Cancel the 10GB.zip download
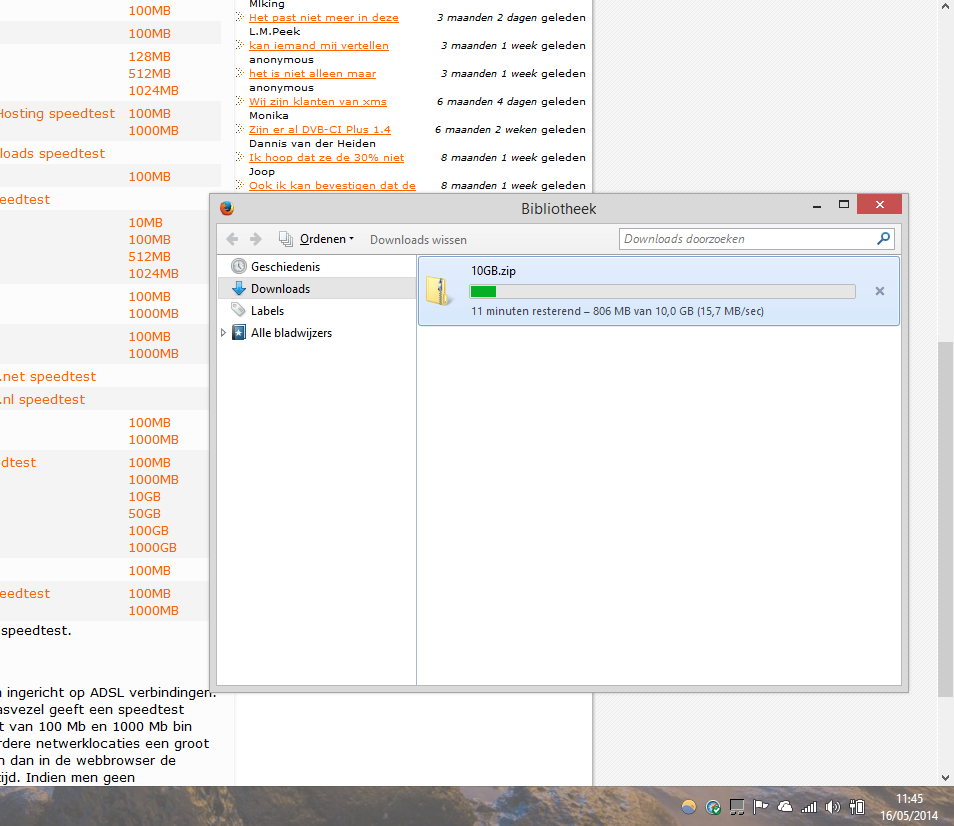The height and width of the screenshot is (826, 954). click(880, 291)
